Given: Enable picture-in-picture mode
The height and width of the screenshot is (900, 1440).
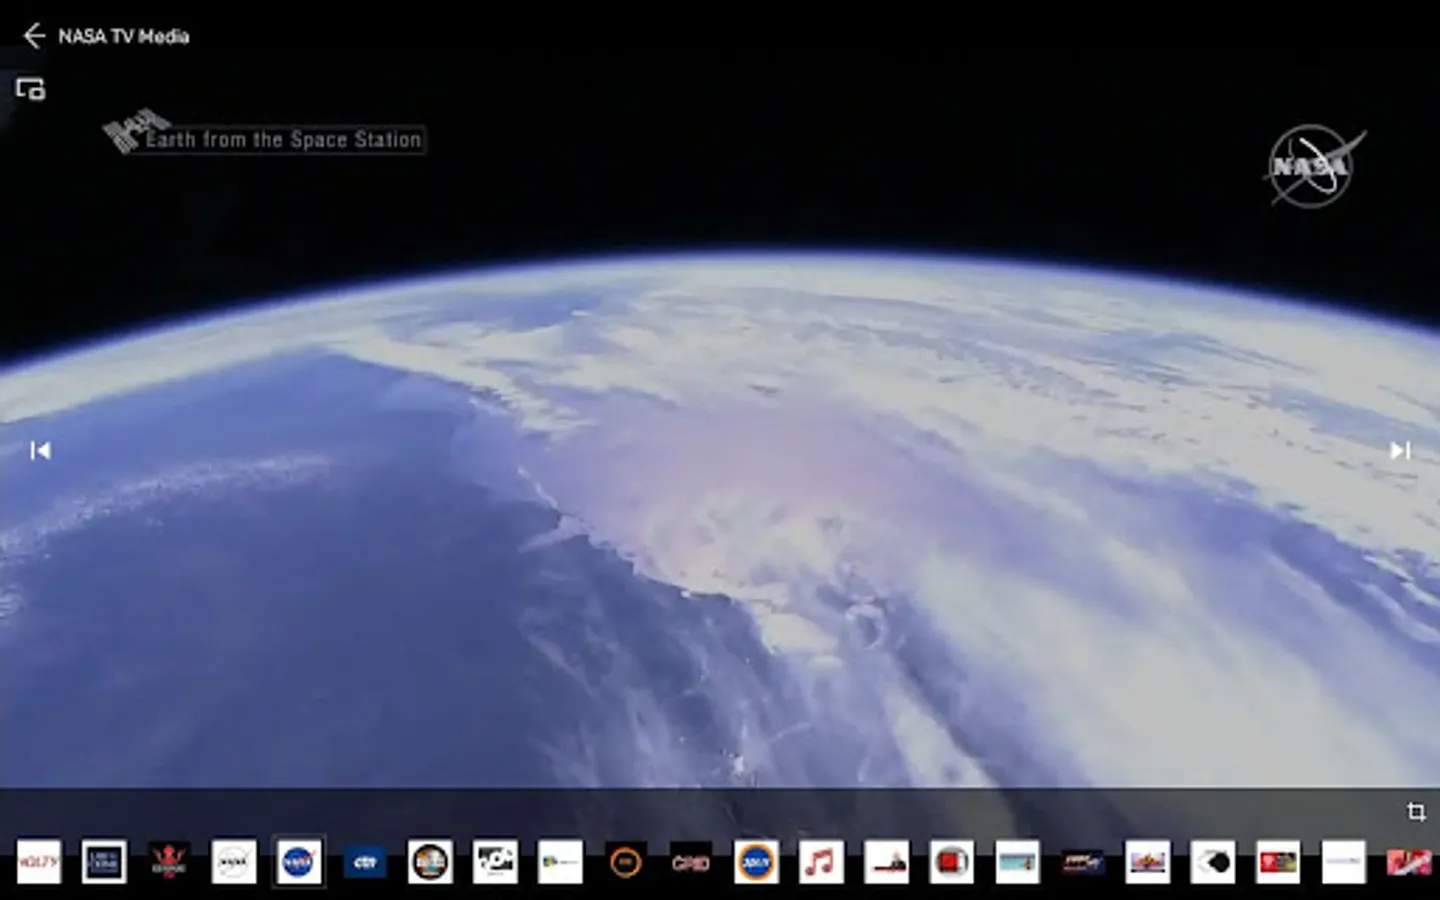Looking at the screenshot, I should [x=30, y=90].
